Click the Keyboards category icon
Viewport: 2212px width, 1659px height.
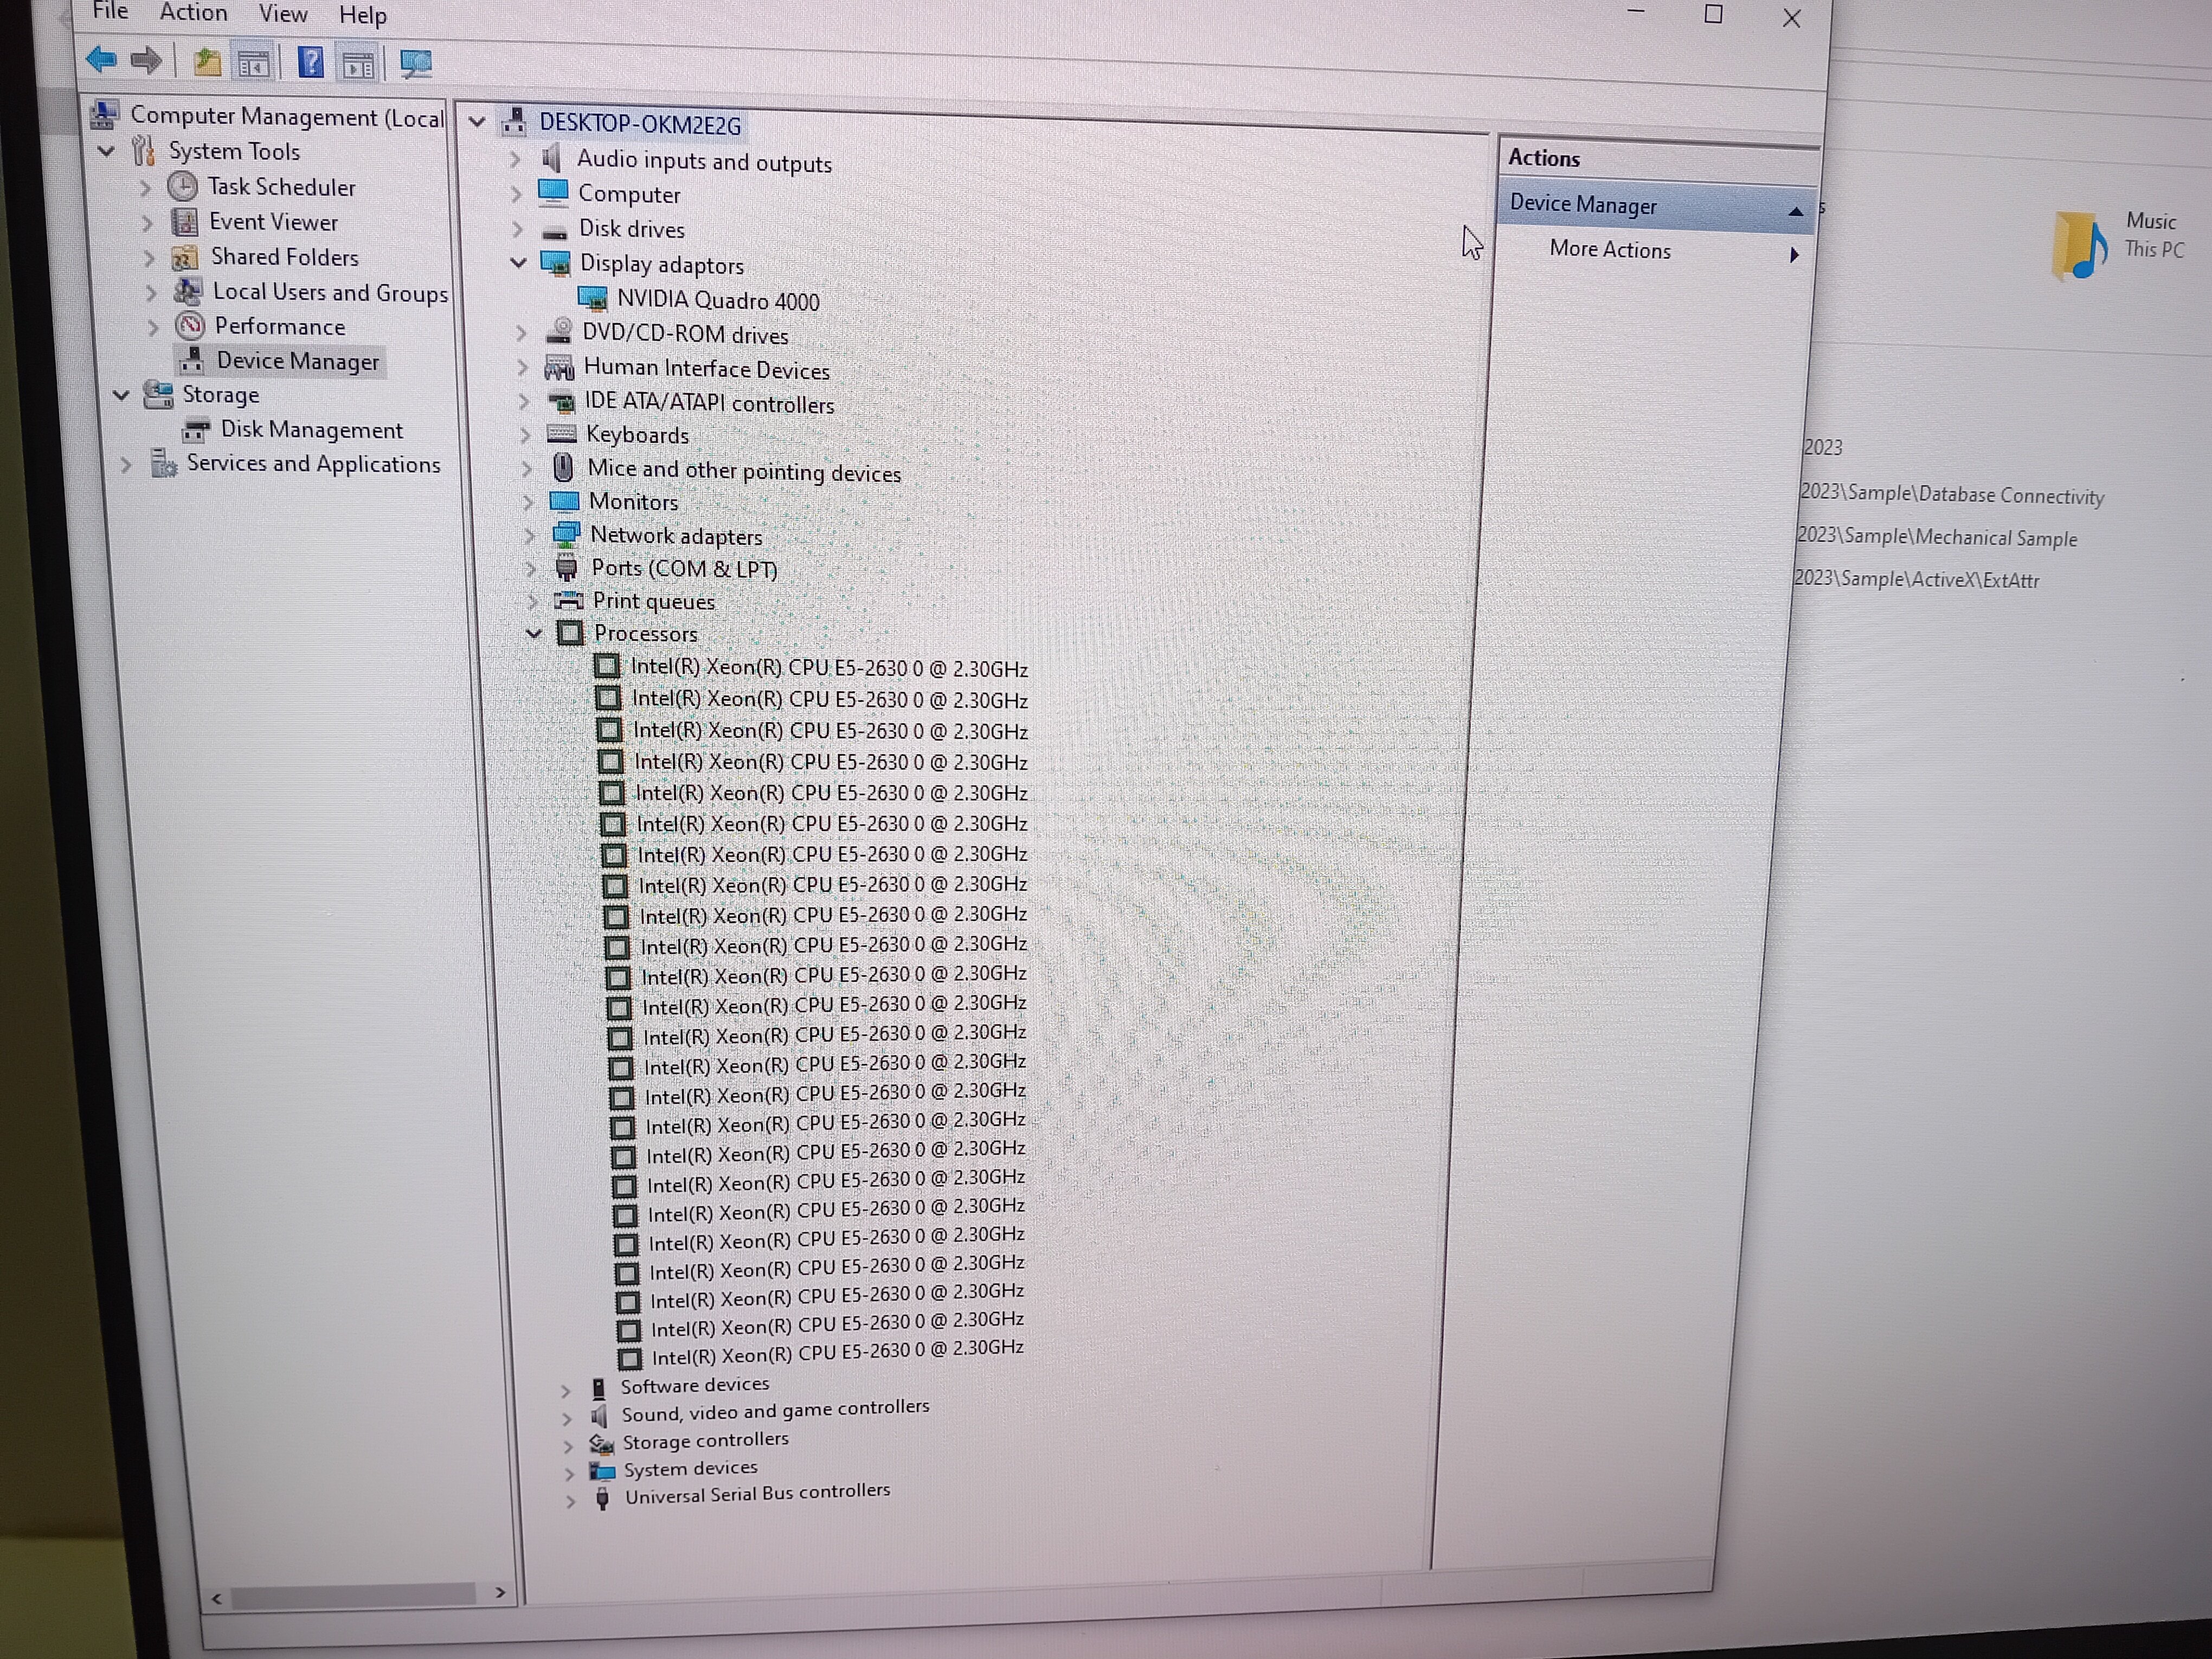point(561,434)
